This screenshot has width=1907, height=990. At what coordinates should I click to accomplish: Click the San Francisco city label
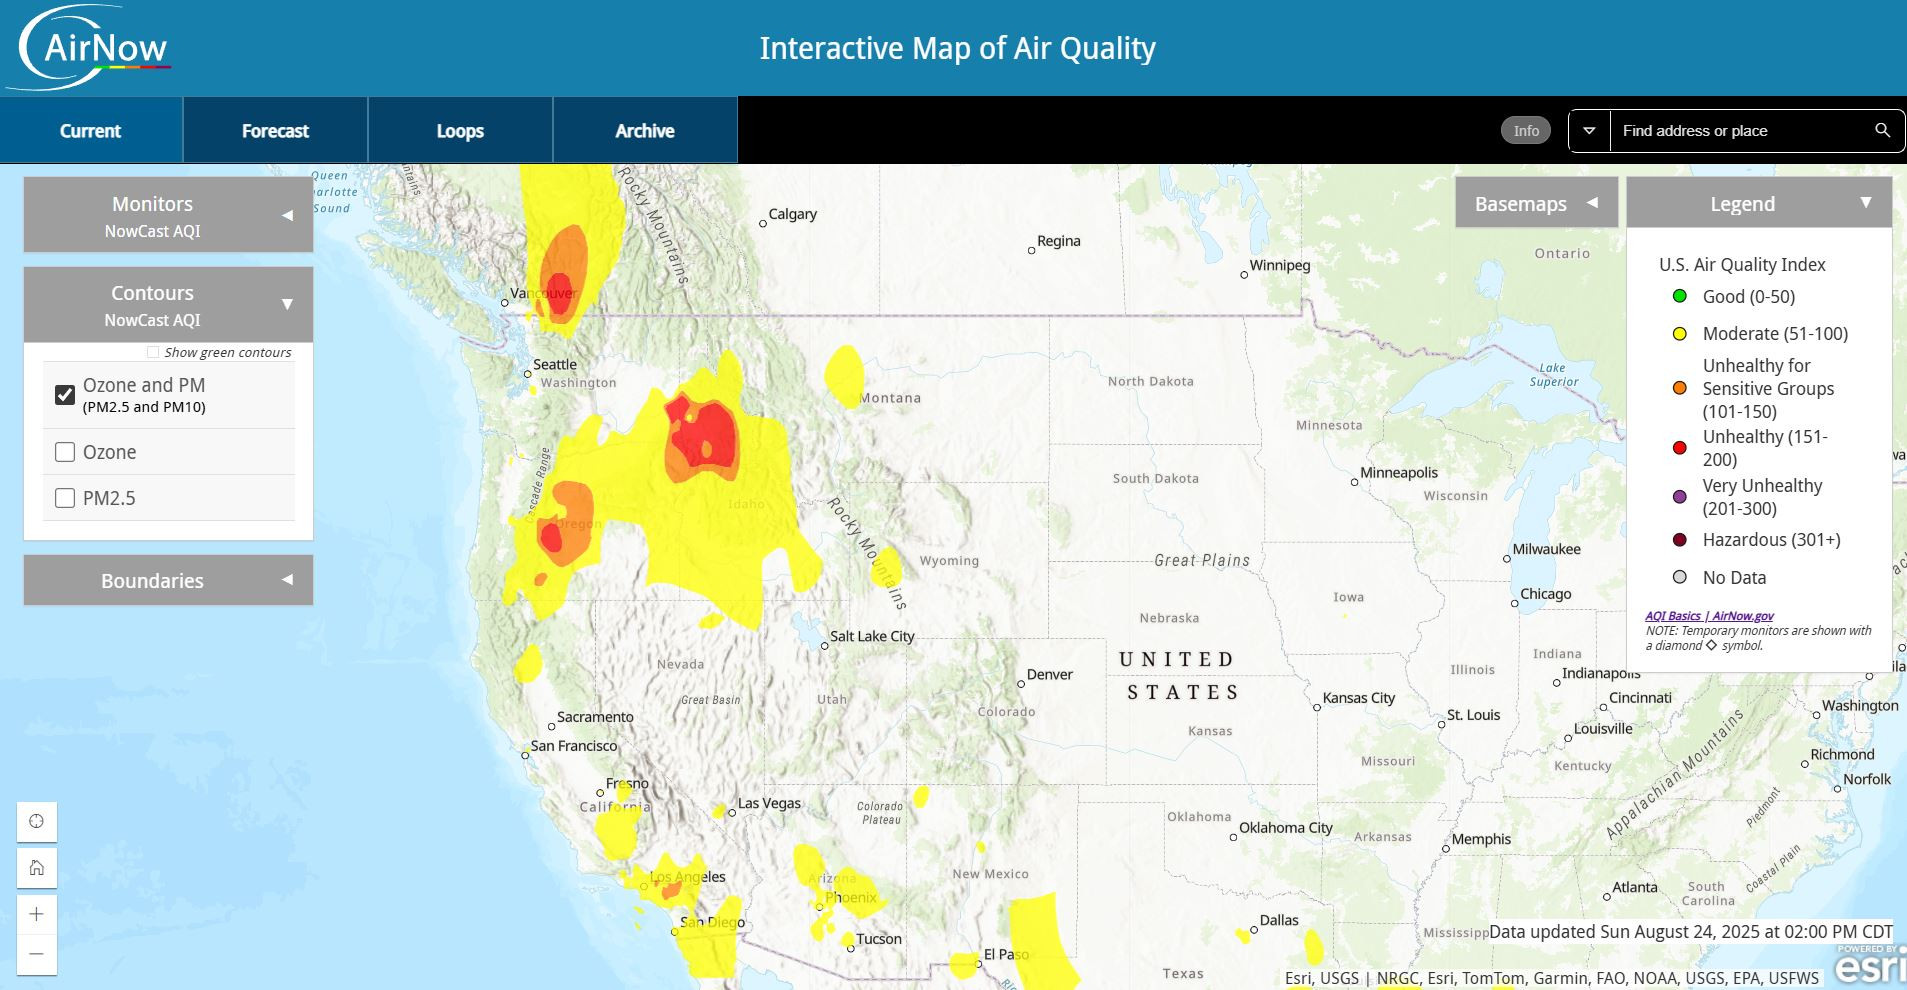click(574, 746)
